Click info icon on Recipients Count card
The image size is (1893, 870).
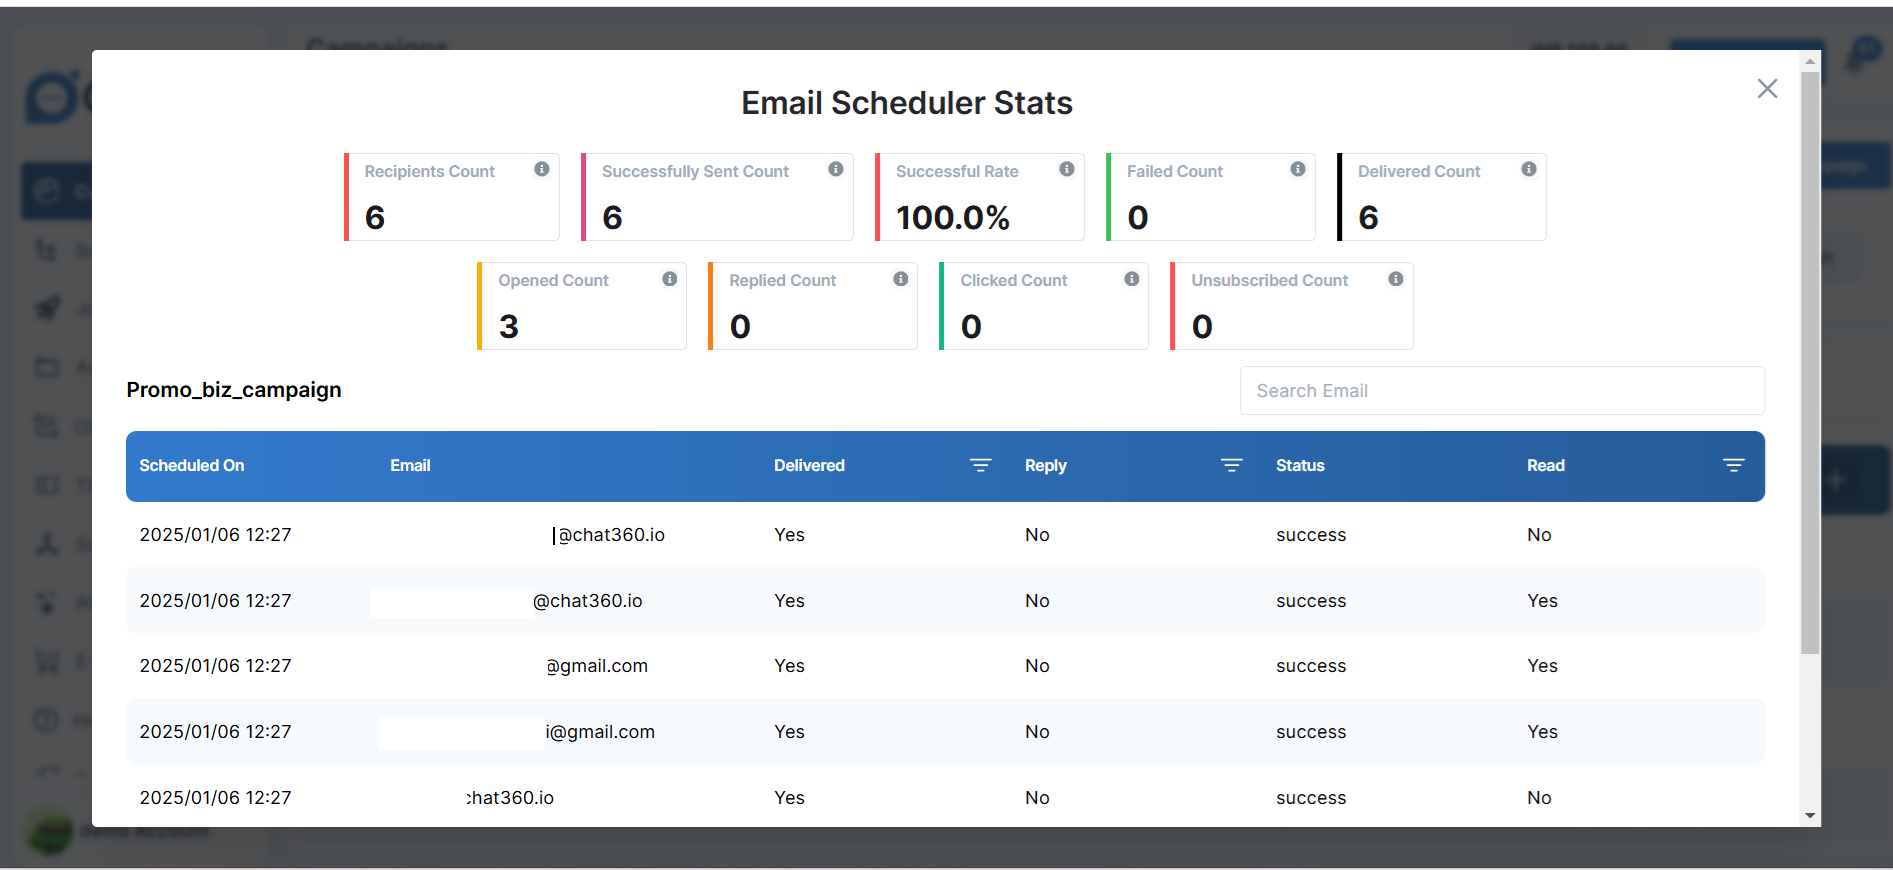click(542, 169)
